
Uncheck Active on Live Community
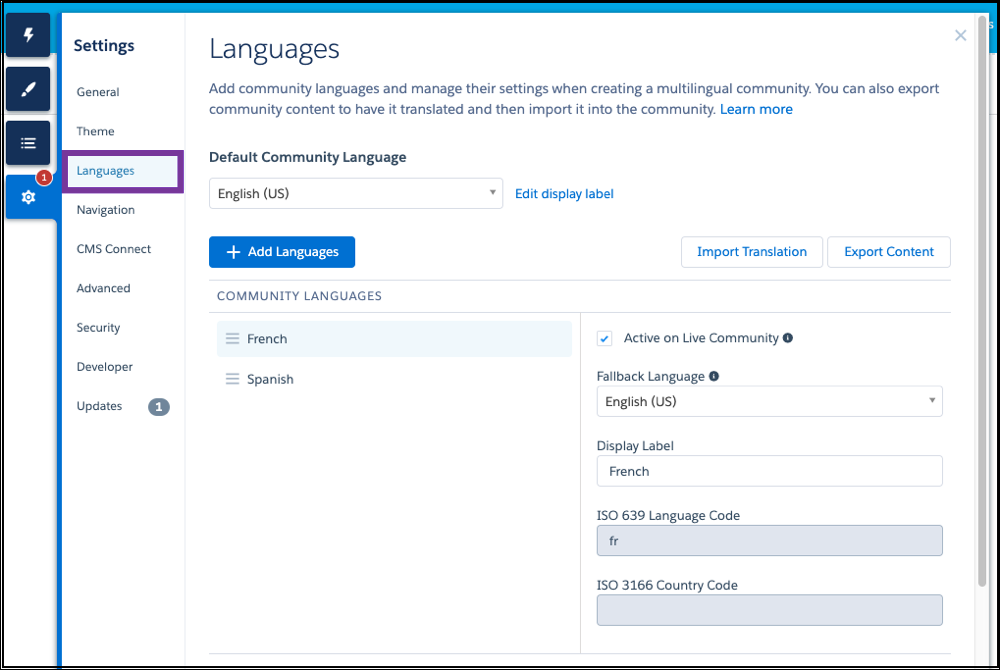coord(604,338)
